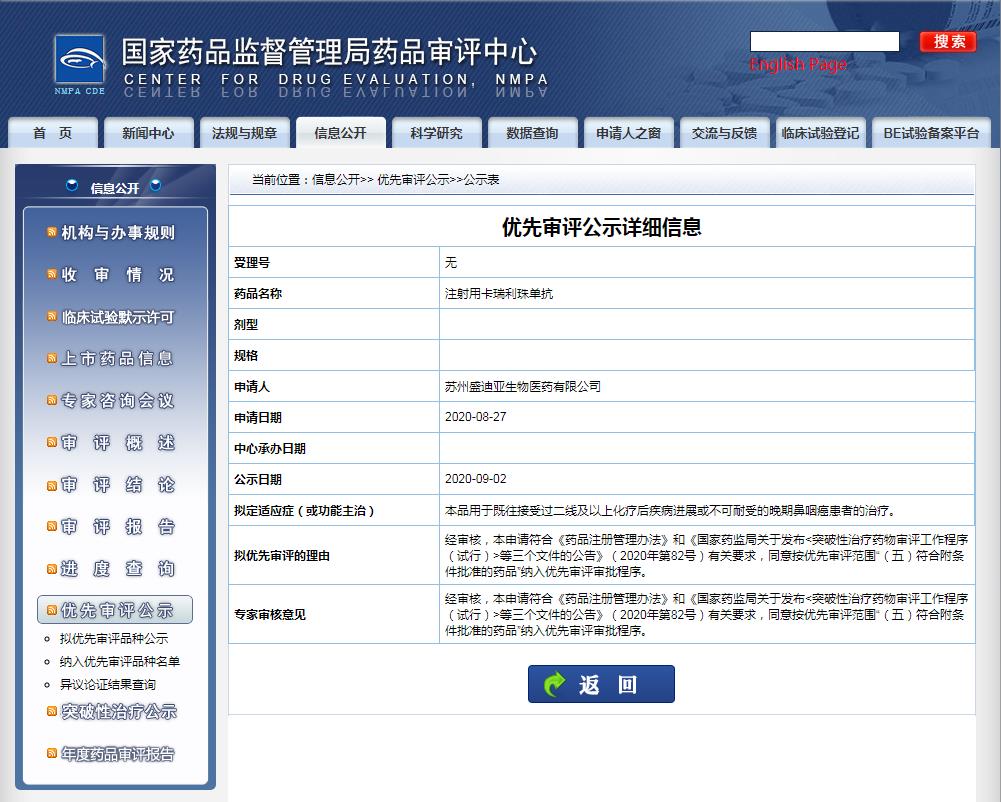Viewport: 1001px width, 802px height.
Task: Click the red 搜索 button
Action: coord(948,42)
